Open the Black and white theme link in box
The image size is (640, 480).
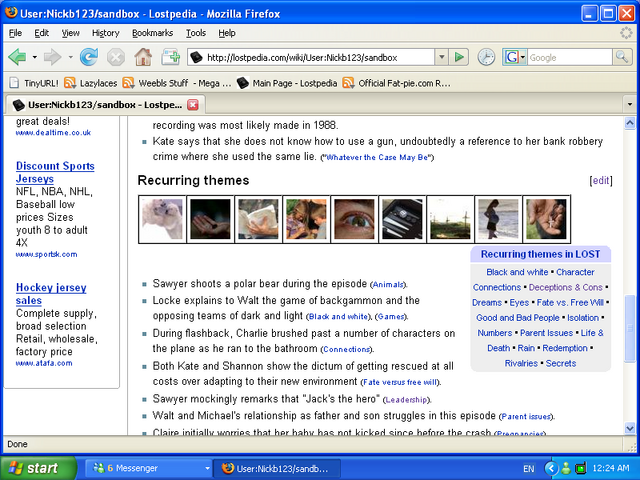pos(517,272)
